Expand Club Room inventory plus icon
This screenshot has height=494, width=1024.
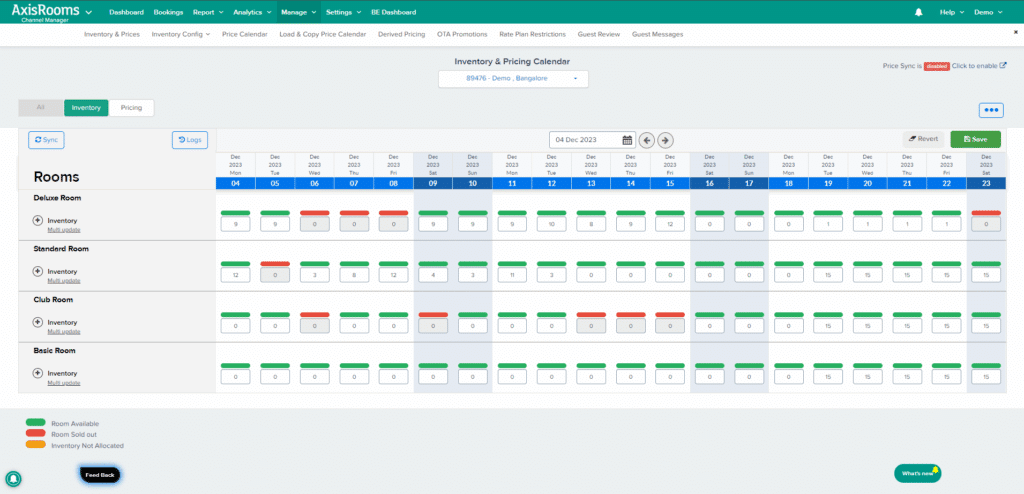(38, 322)
